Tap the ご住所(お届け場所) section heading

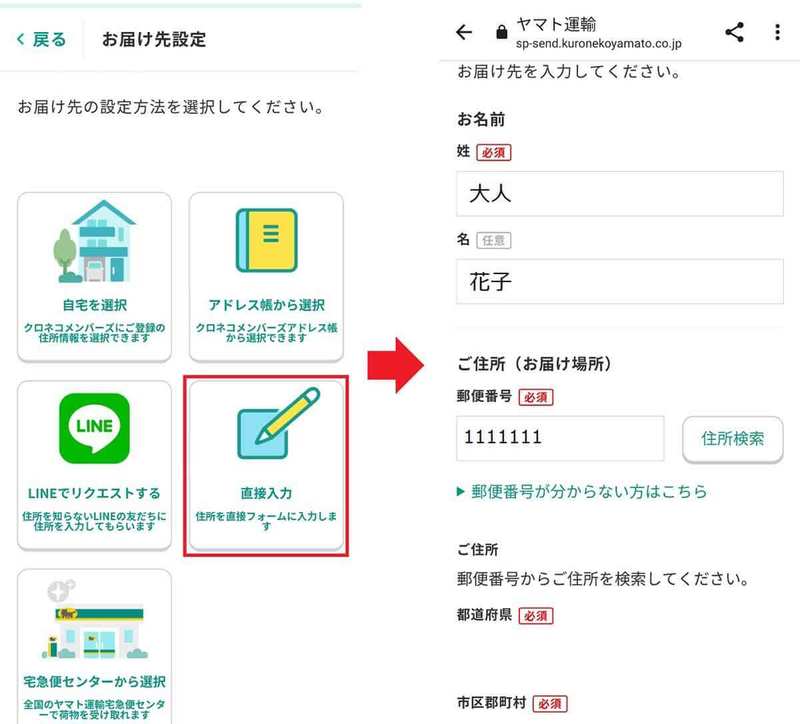click(534, 364)
